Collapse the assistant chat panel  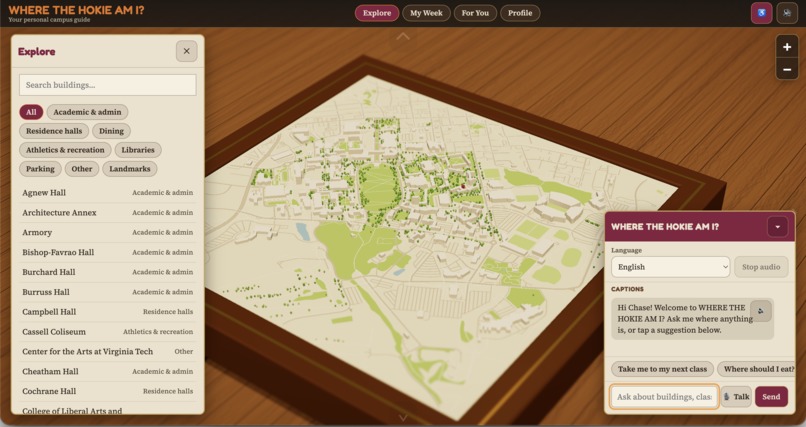[777, 227]
